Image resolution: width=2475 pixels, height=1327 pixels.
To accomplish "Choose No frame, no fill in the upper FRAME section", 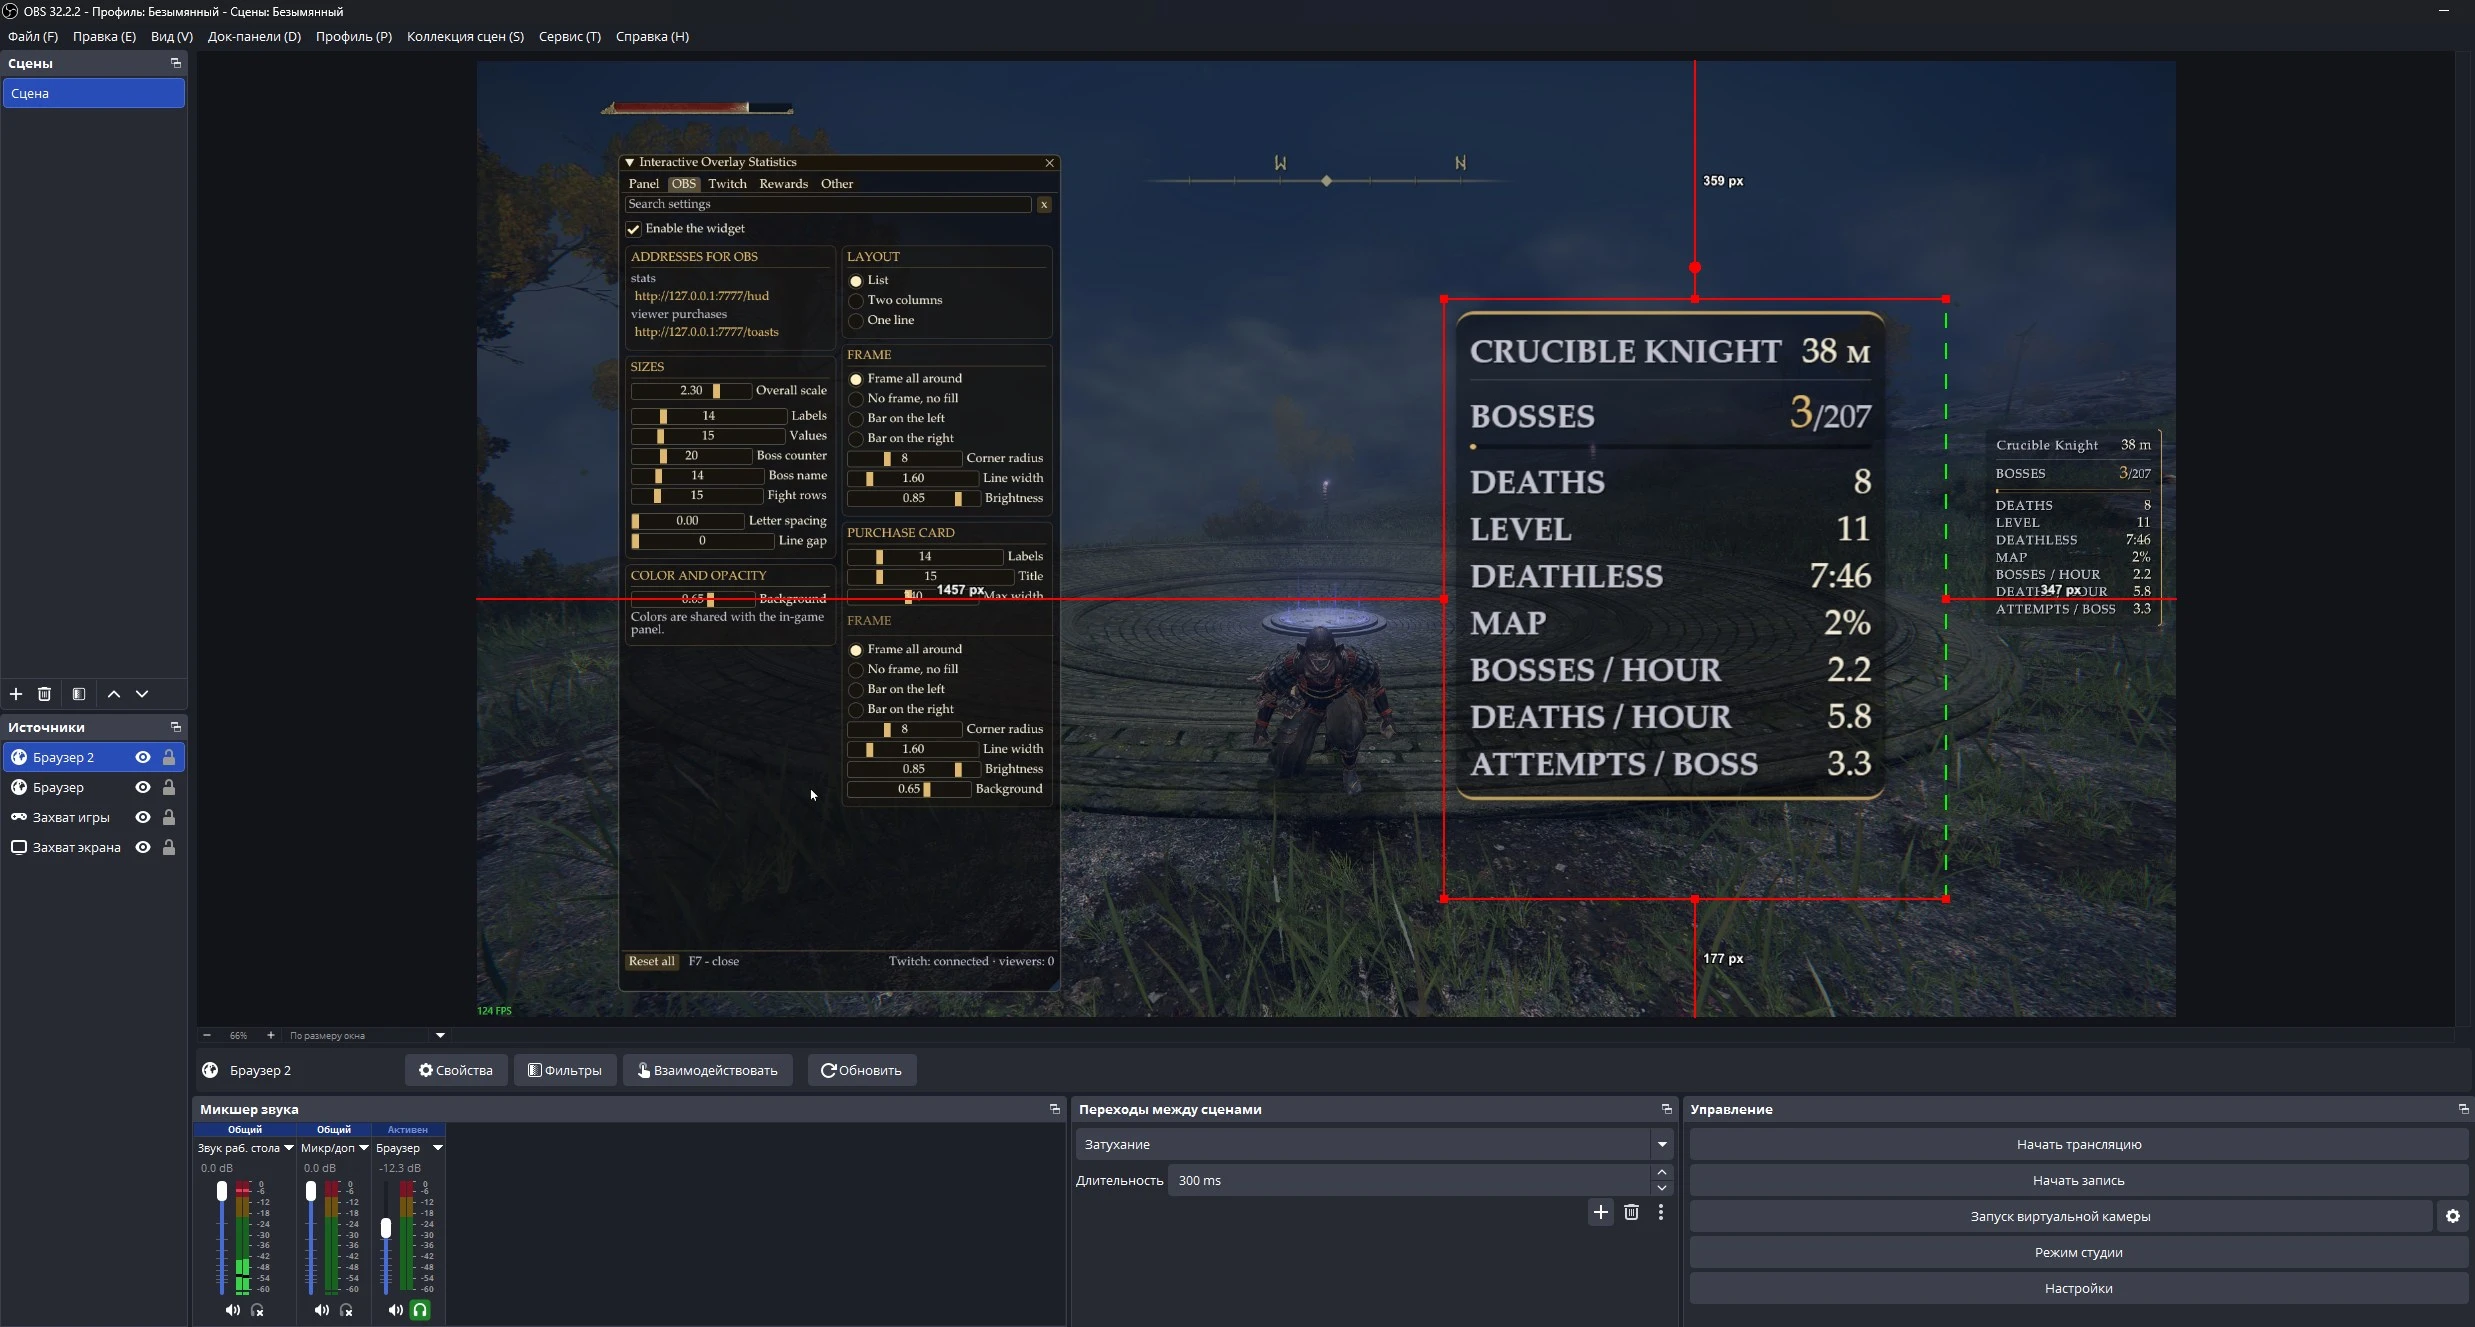I will pos(856,399).
